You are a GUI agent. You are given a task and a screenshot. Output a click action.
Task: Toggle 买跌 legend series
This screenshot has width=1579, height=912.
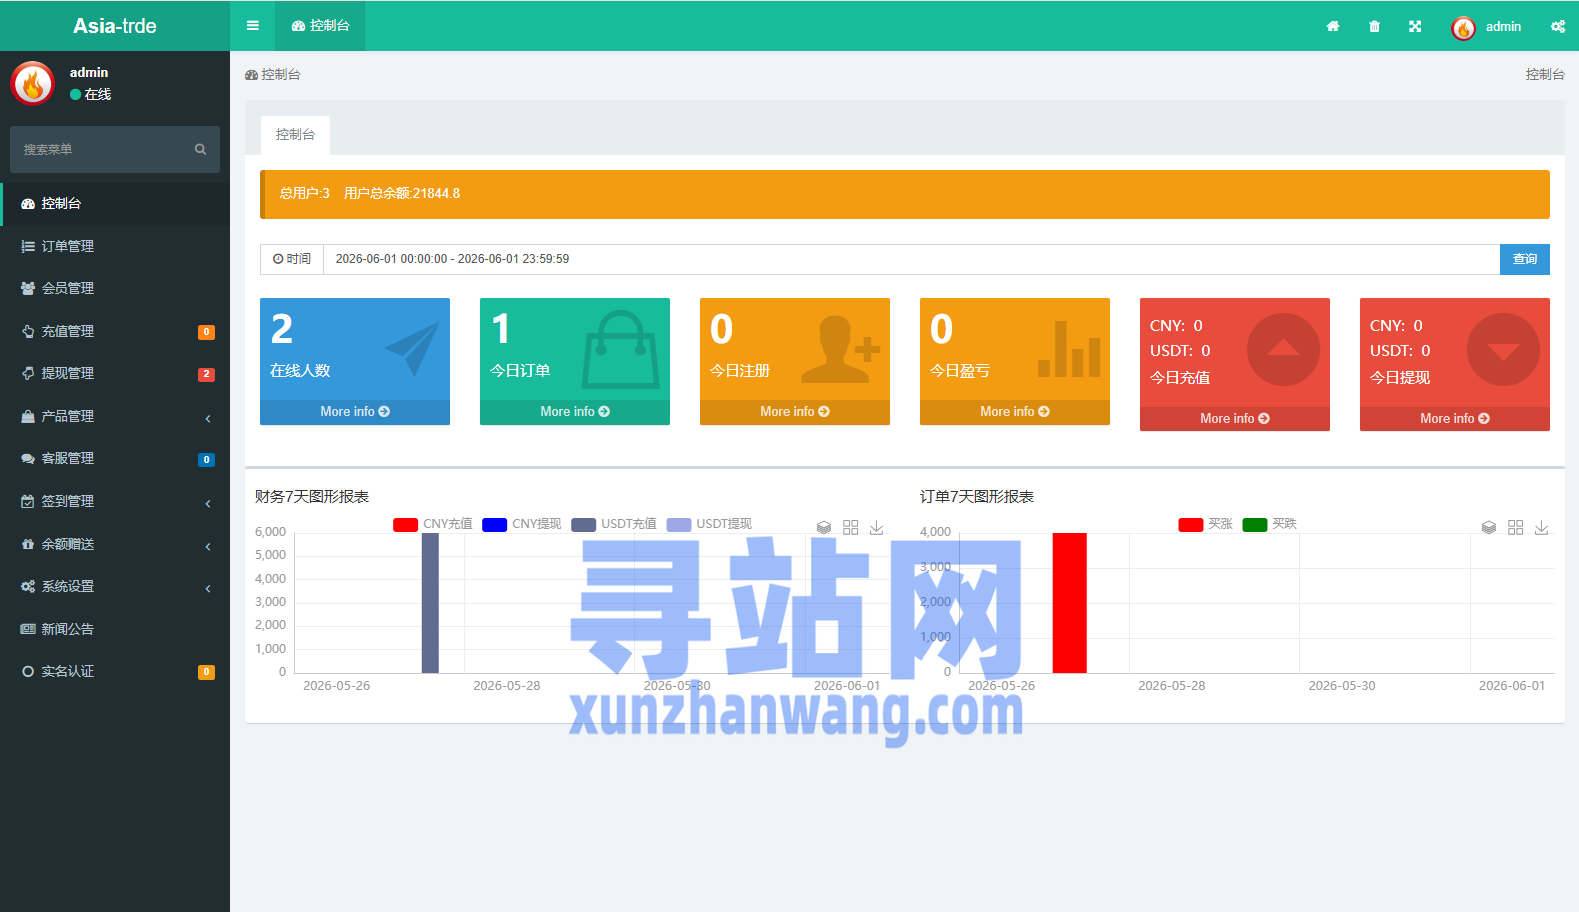[x=1270, y=524]
